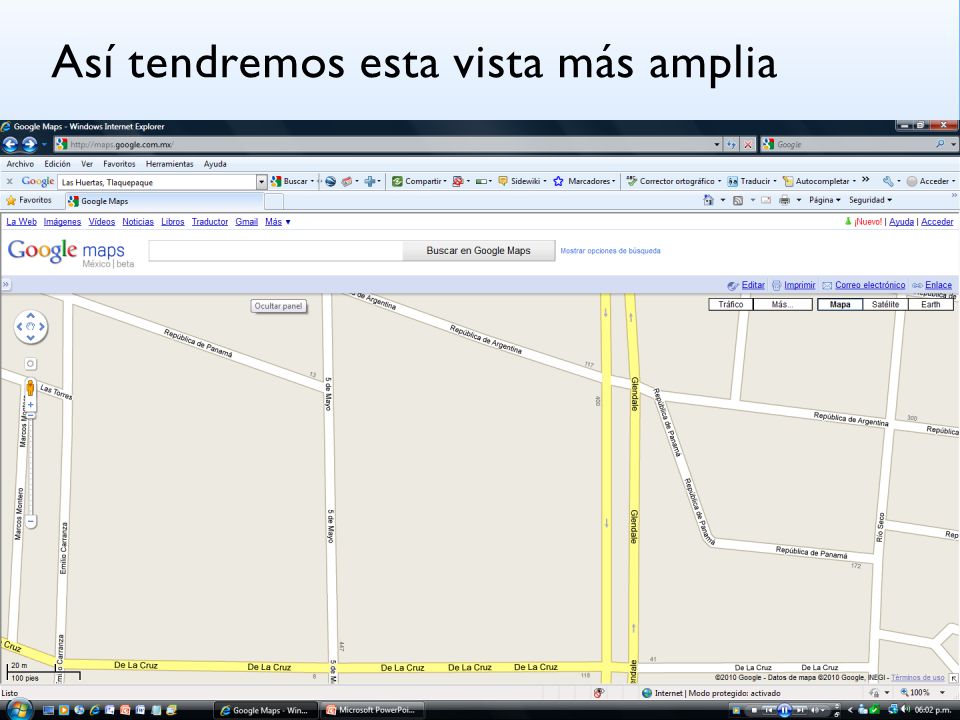Click the Imprimir link
Screen dimensions: 960x720
pyautogui.click(x=800, y=285)
